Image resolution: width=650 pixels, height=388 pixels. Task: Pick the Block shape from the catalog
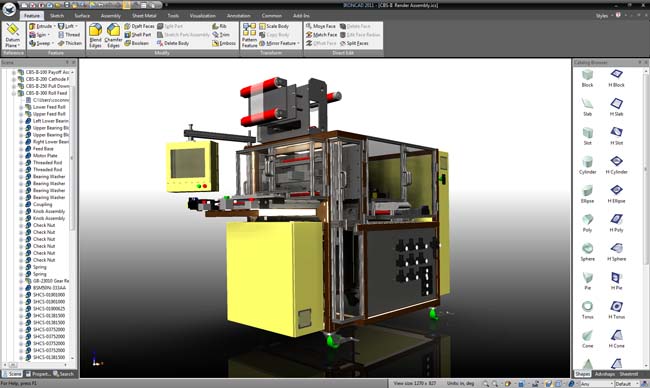(587, 78)
